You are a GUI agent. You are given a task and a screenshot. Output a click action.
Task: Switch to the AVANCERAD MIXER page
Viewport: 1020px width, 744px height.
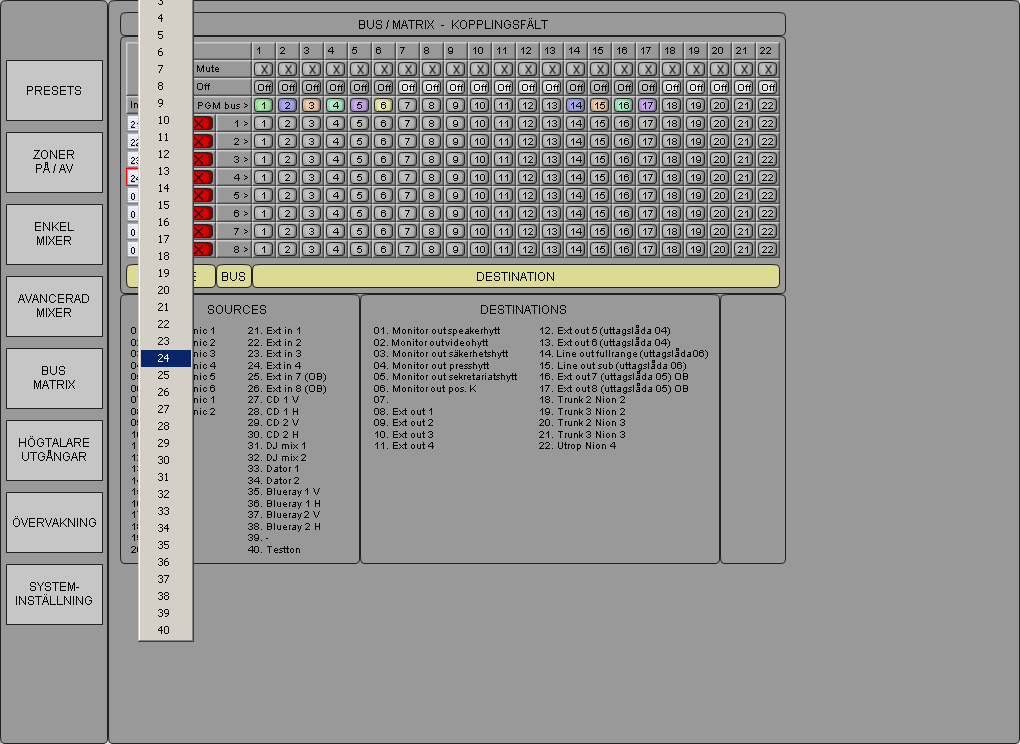pyautogui.click(x=54, y=306)
